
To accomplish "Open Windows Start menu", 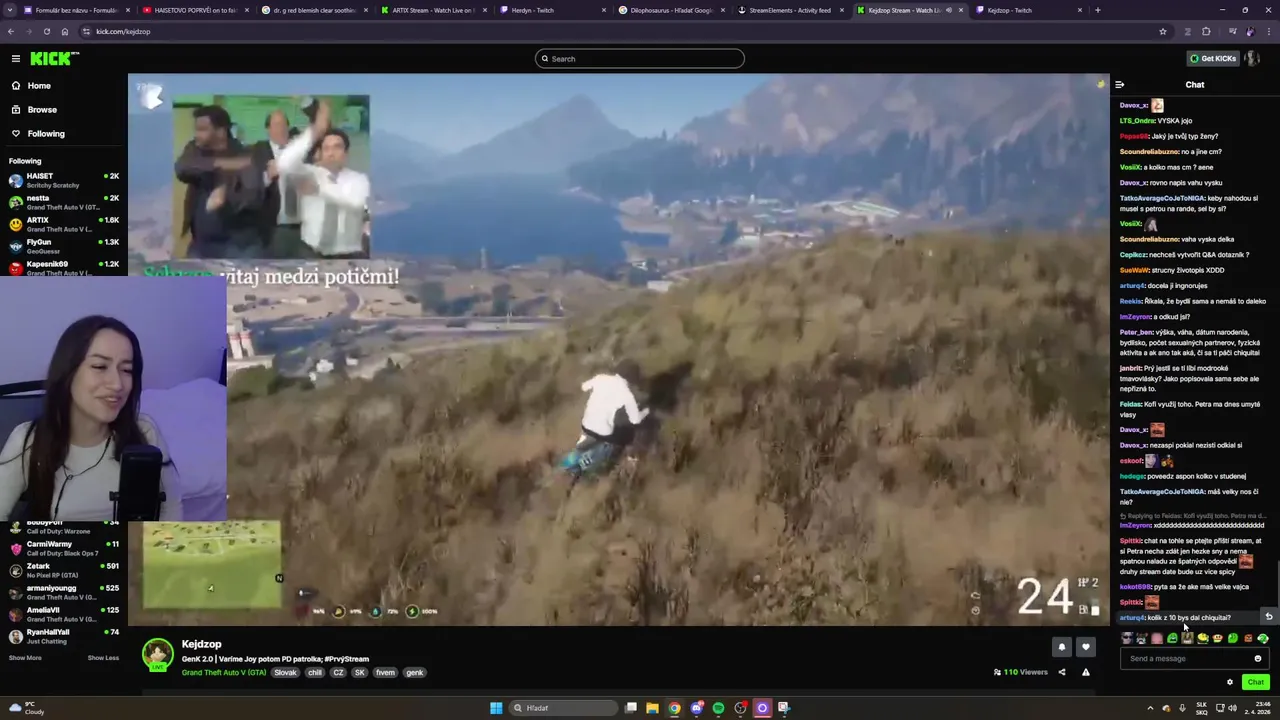I will point(496,708).
